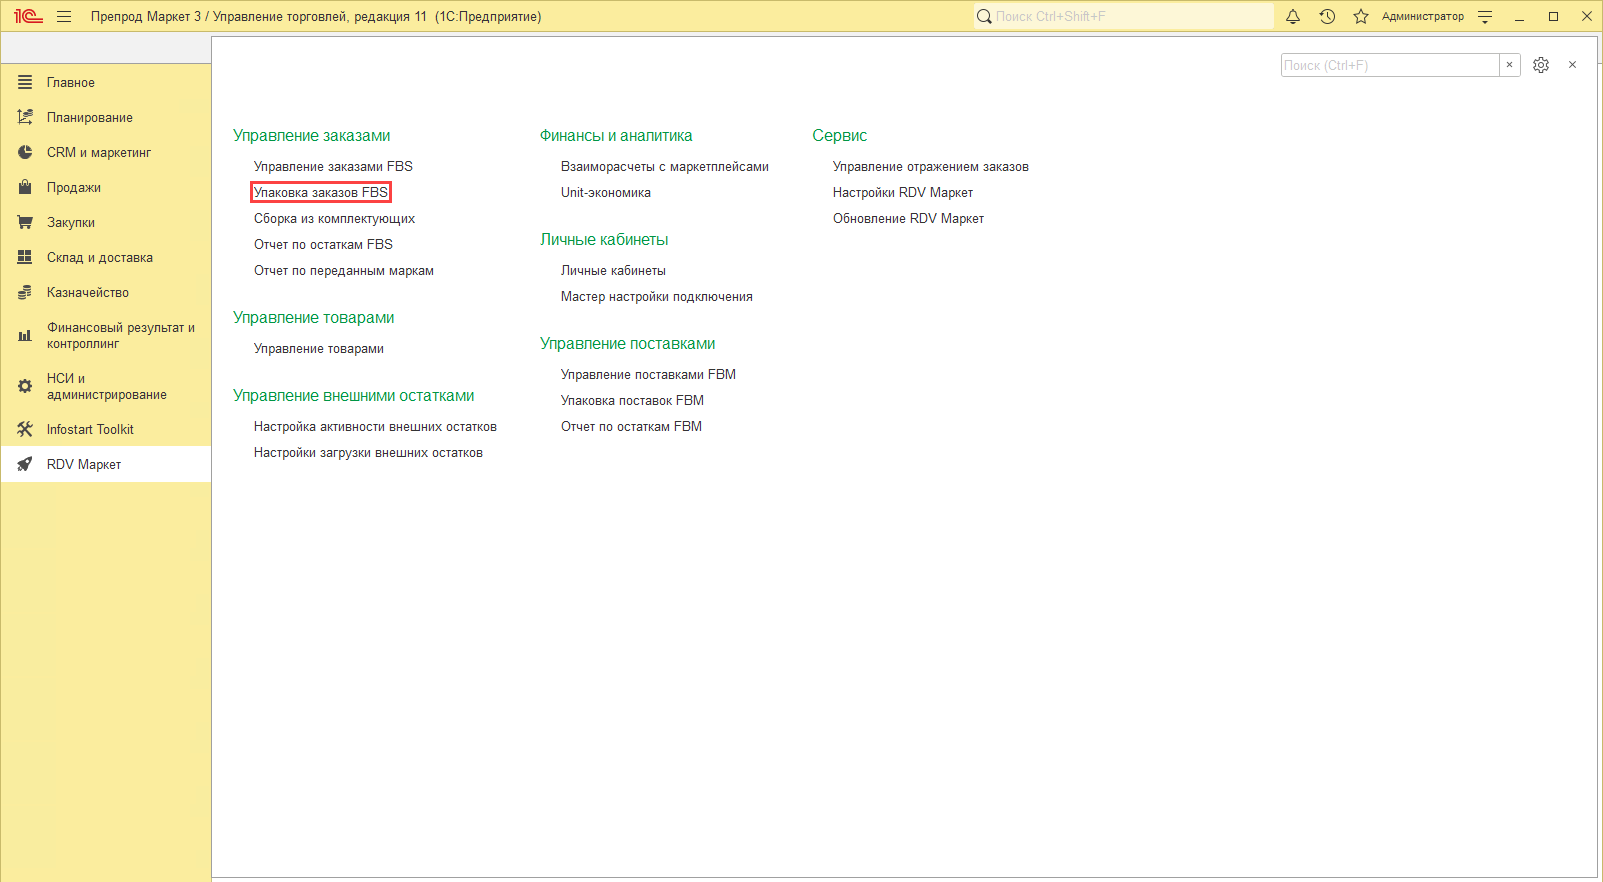The image size is (1603, 882).
Task: Open the Продажи section in sidebar
Action: 73,188
